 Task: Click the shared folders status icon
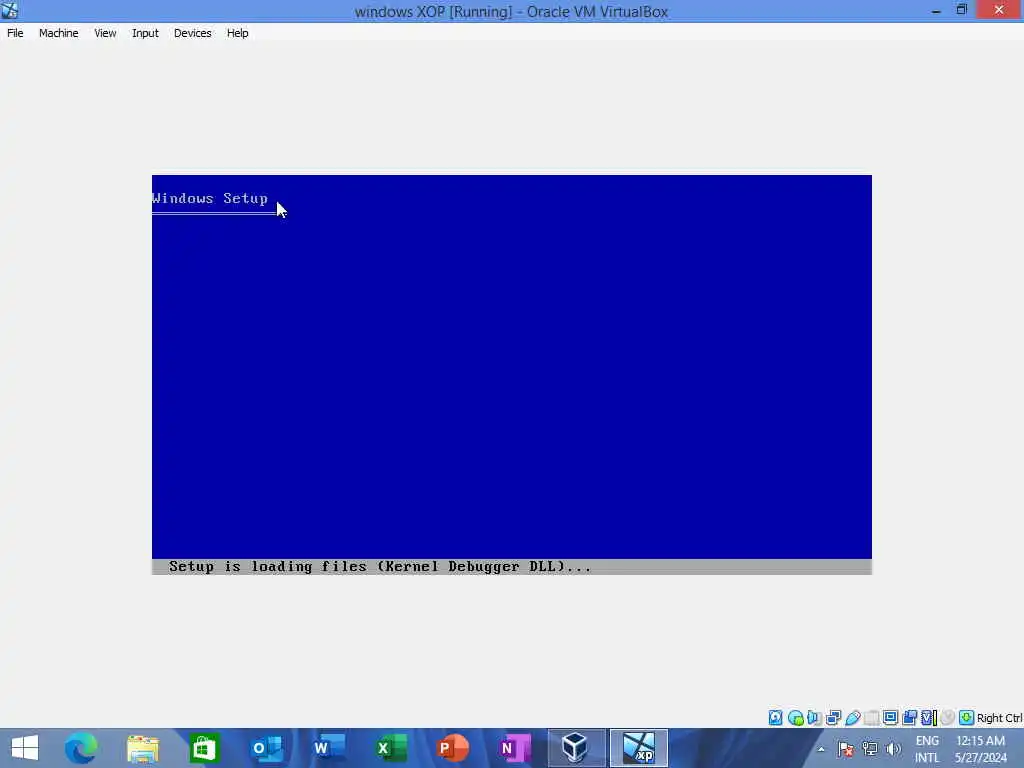pyautogui.click(x=871, y=718)
